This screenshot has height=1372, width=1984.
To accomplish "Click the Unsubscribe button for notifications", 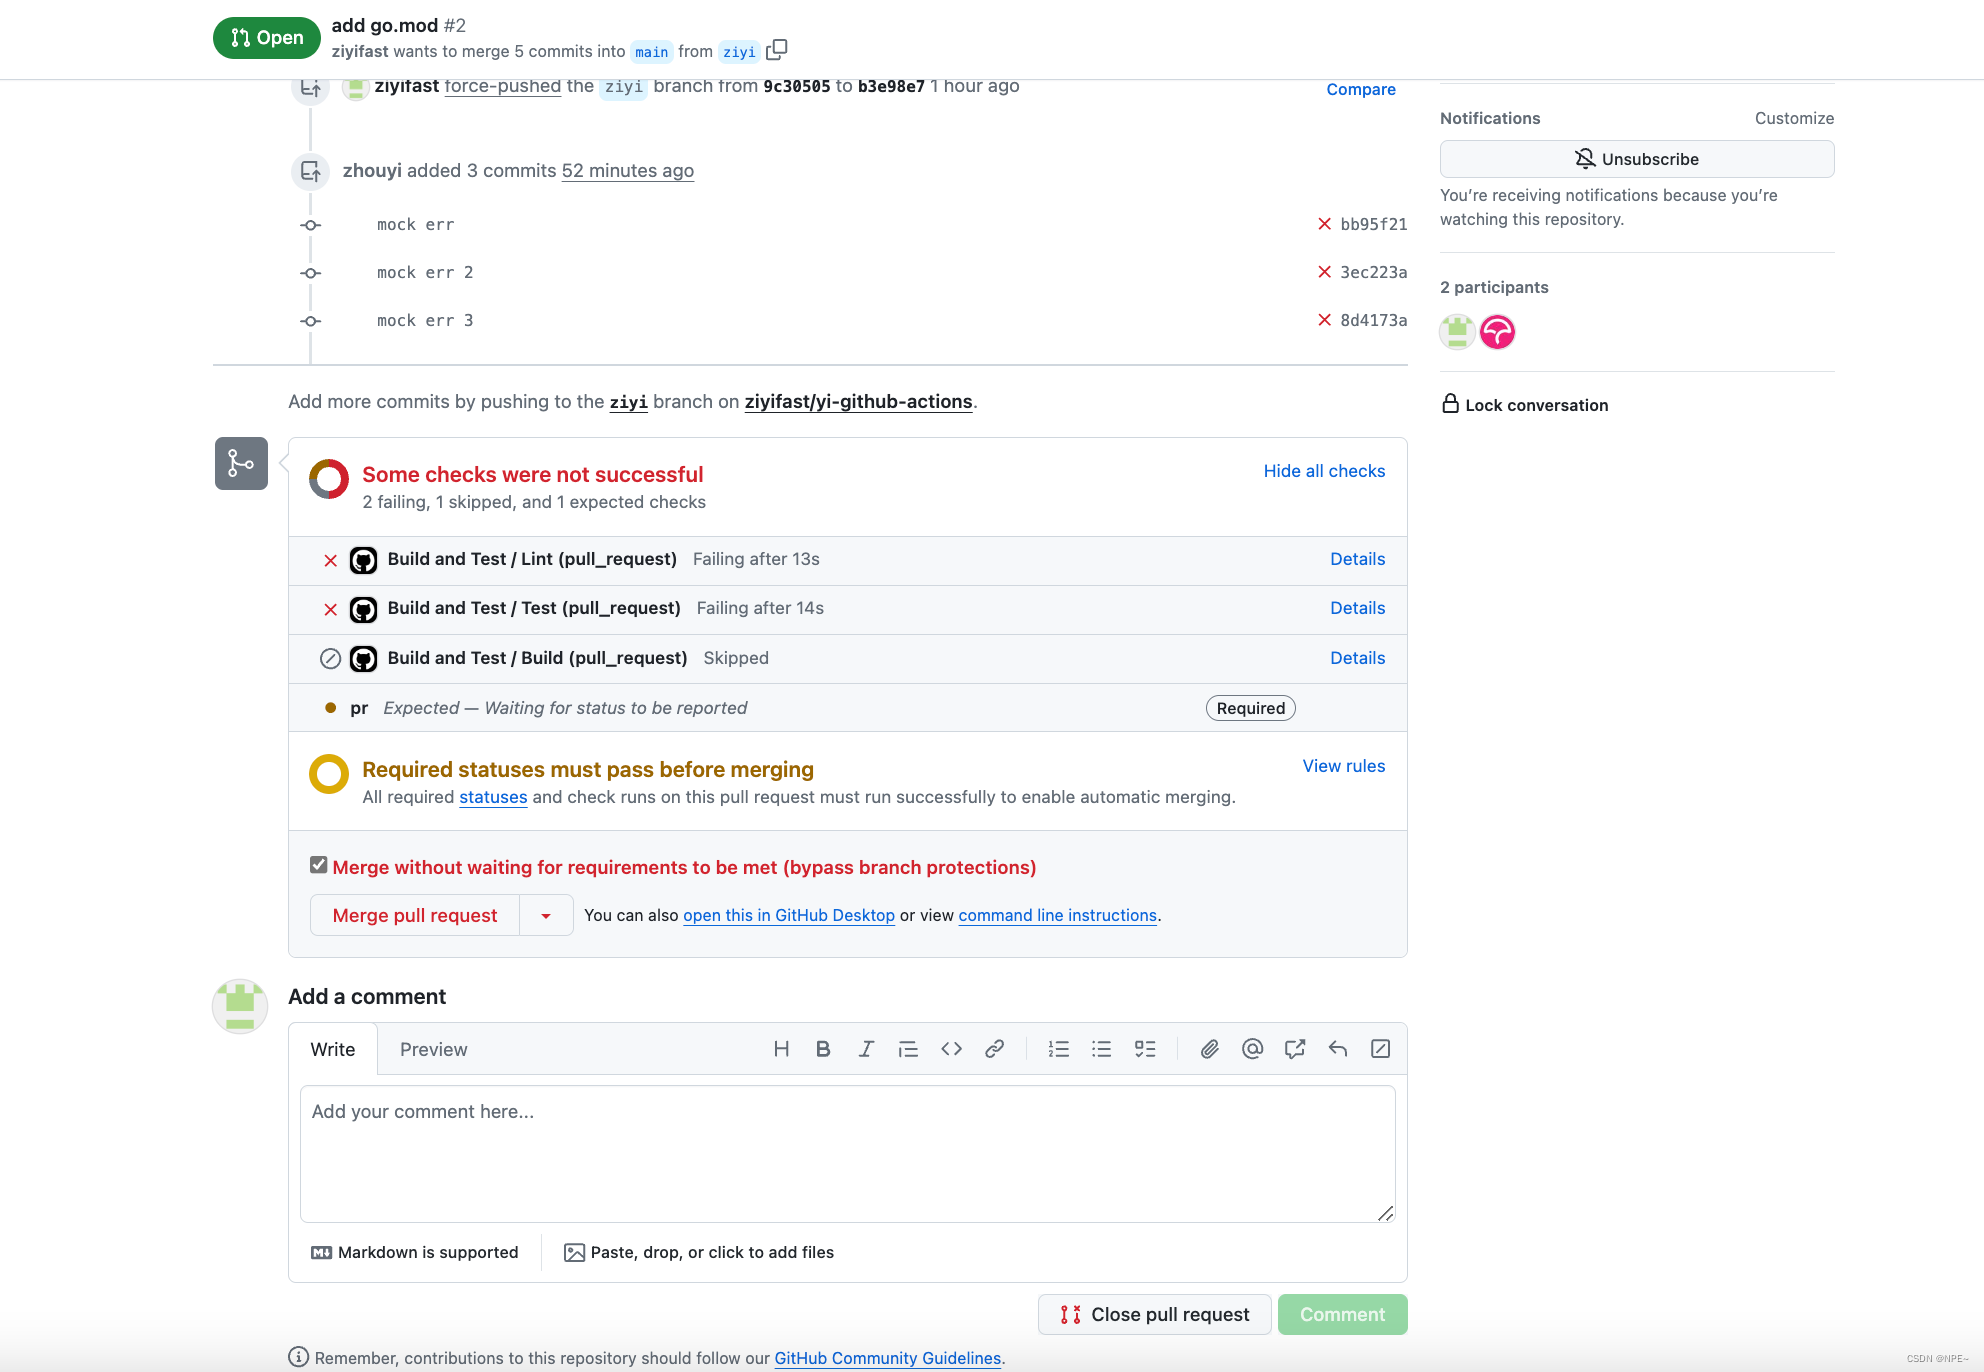I will point(1636,158).
